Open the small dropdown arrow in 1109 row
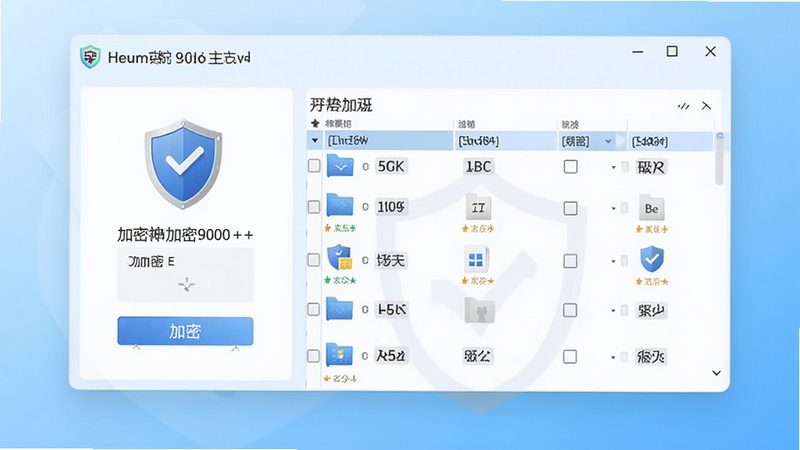 coord(613,209)
